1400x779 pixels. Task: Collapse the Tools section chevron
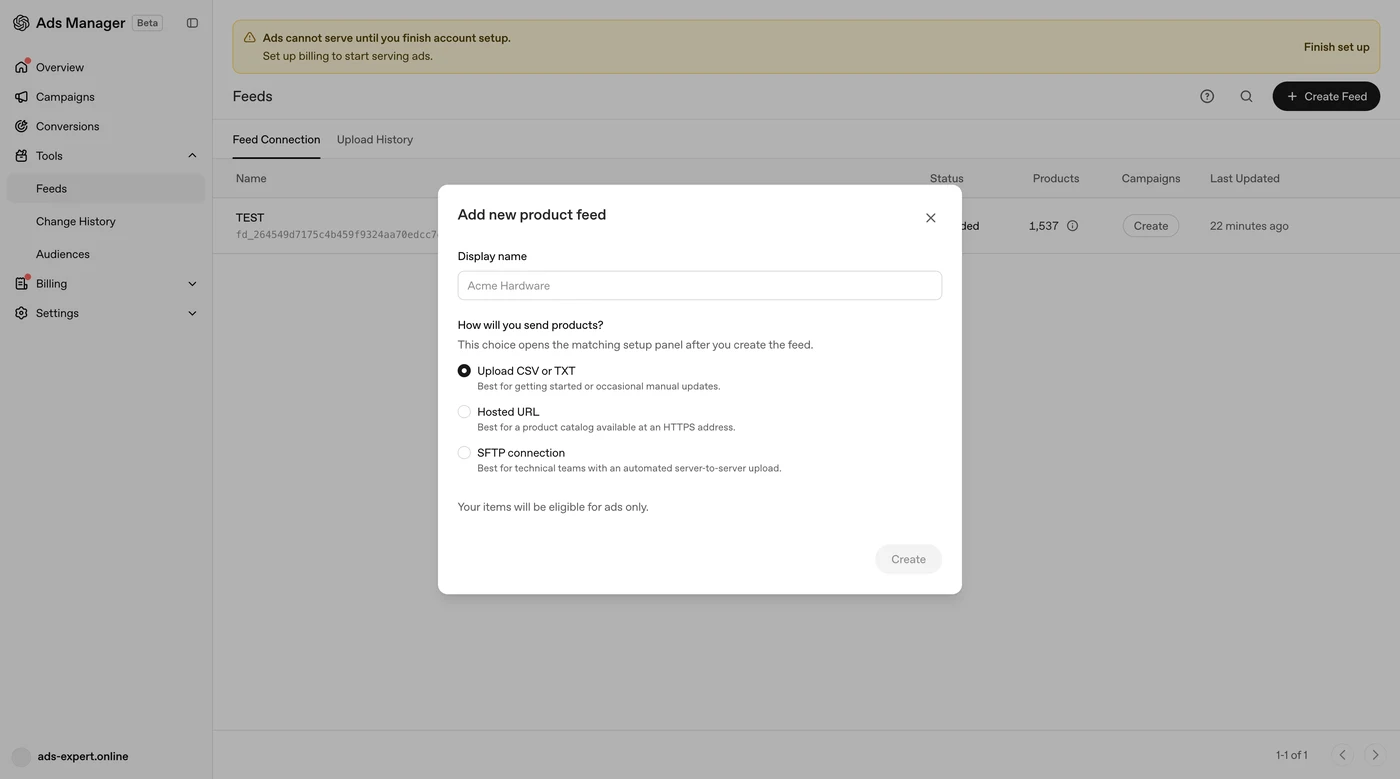[x=192, y=156]
